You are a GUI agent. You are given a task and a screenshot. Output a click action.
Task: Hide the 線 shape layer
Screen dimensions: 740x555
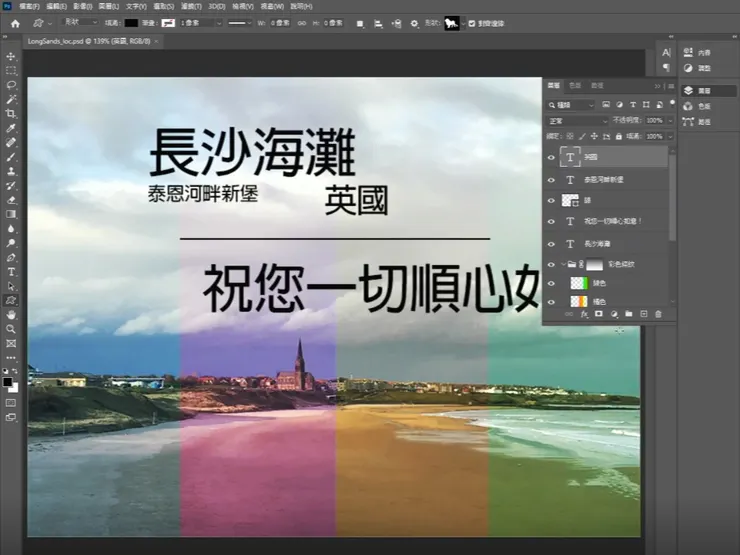pyautogui.click(x=551, y=201)
